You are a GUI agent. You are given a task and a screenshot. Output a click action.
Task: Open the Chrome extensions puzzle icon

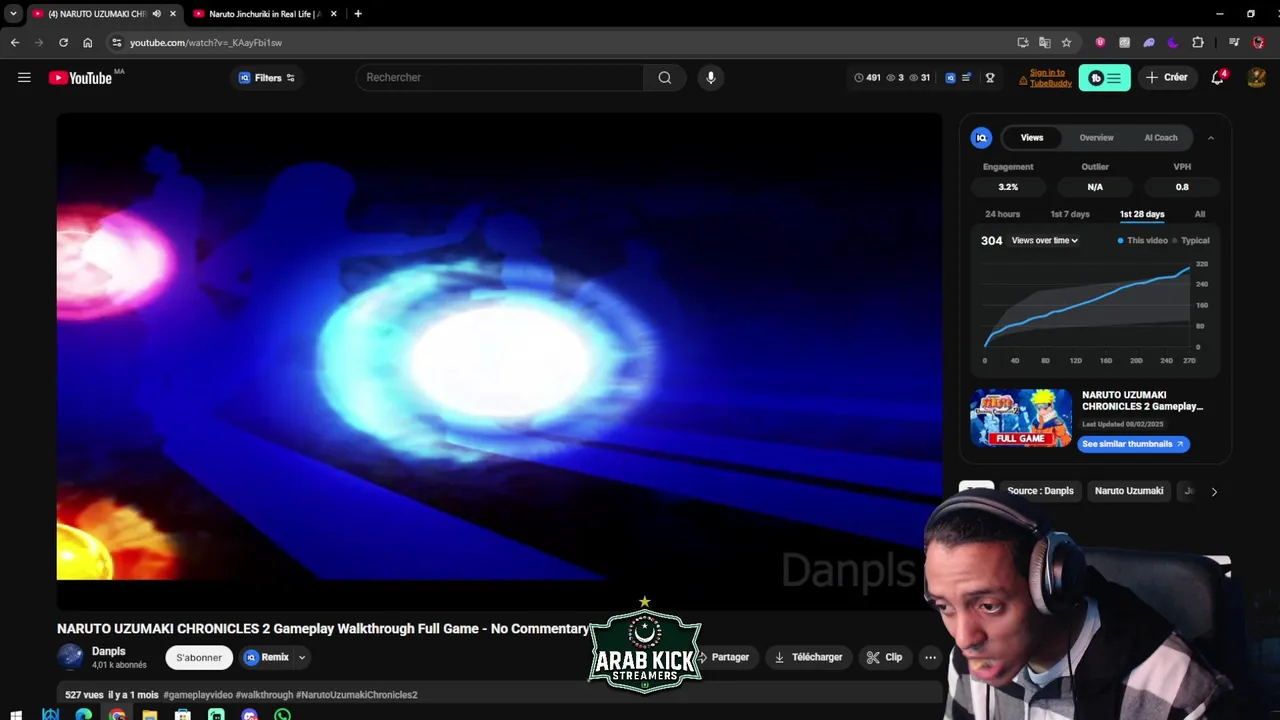point(1198,42)
